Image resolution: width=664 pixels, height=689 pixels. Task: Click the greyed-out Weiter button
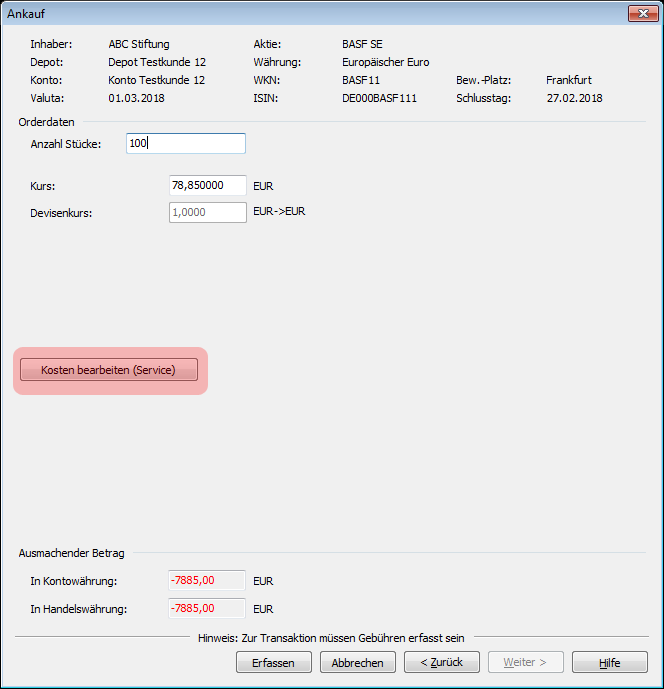click(525, 662)
